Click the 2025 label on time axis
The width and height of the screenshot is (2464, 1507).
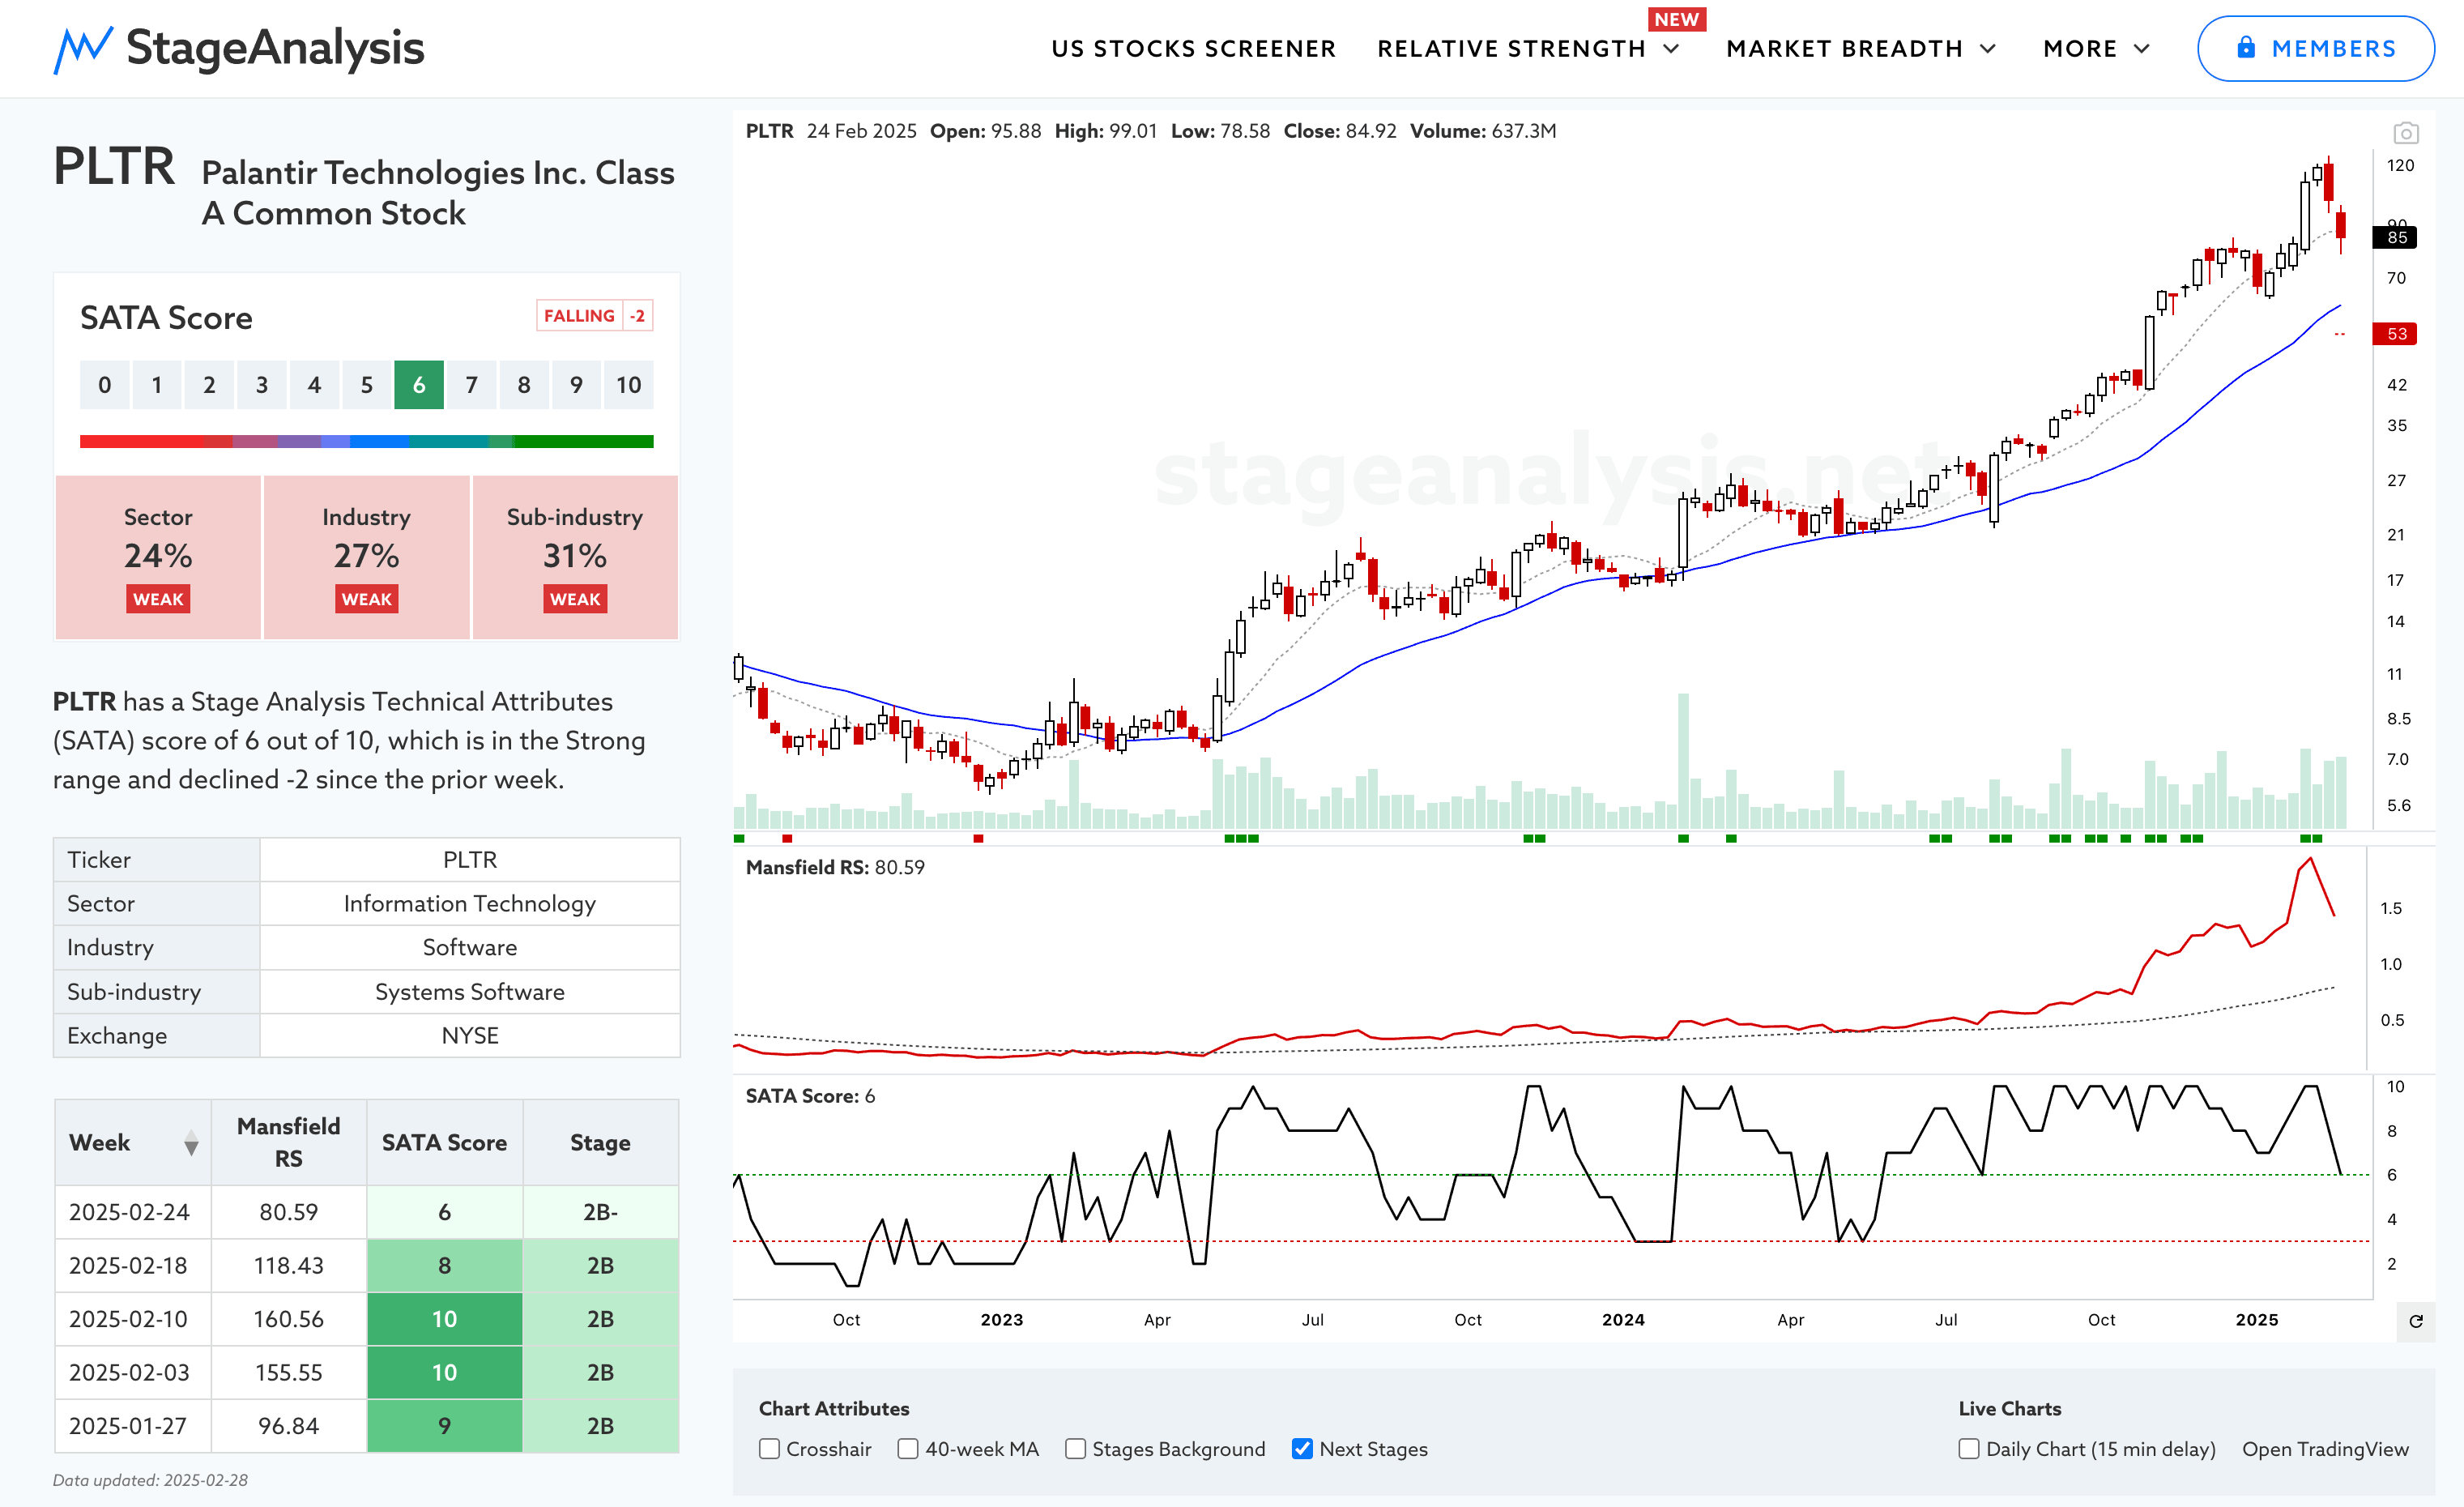tap(2257, 1320)
